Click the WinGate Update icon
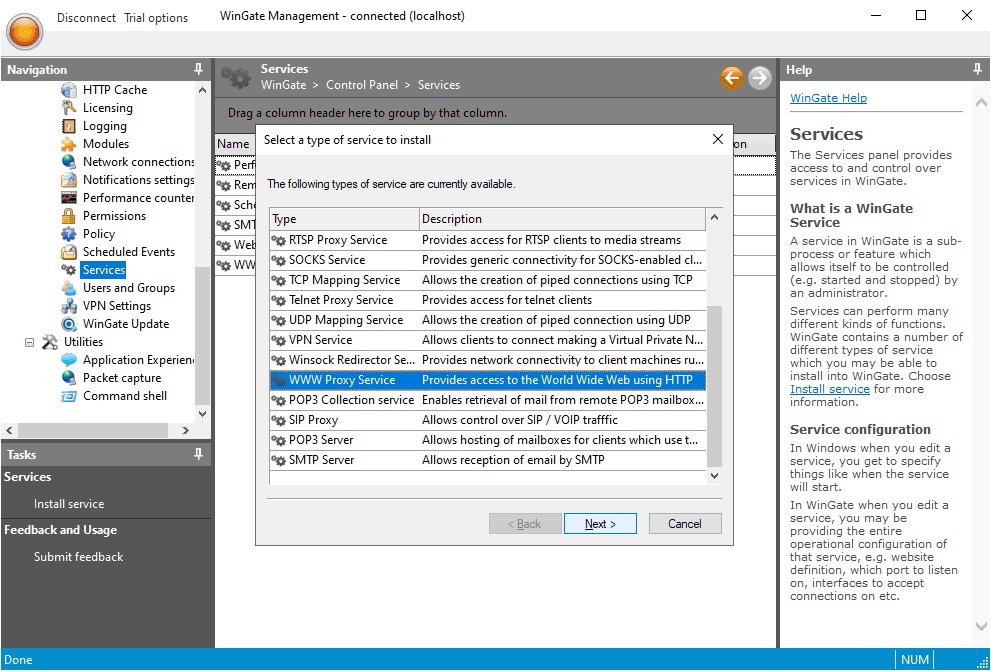This screenshot has height=671, width=991. [69, 324]
